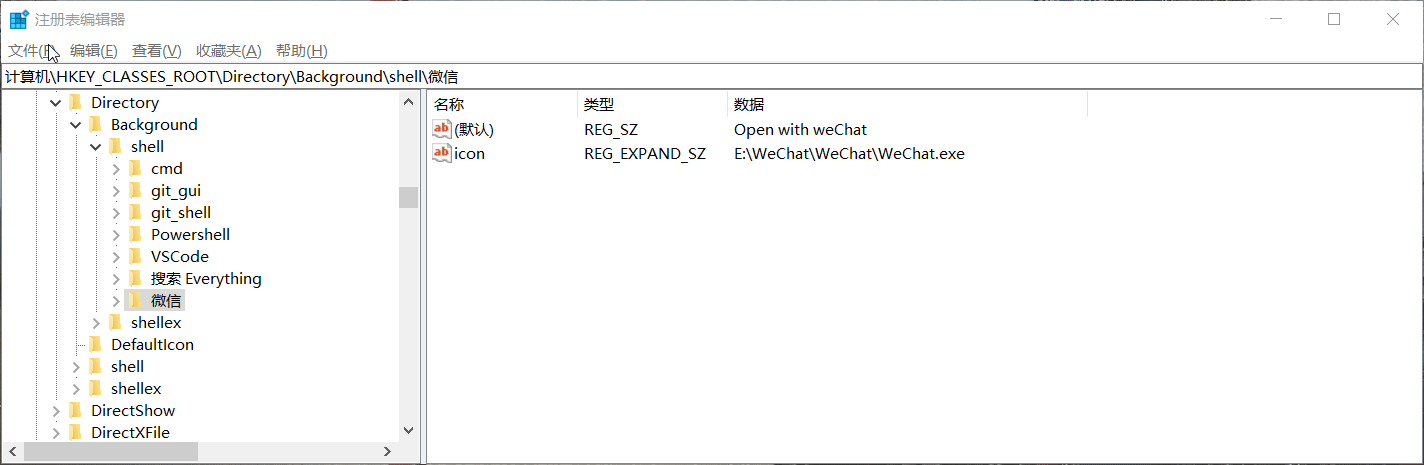Click the folder icon of the cmd key
This screenshot has height=465, width=1424.
click(135, 168)
